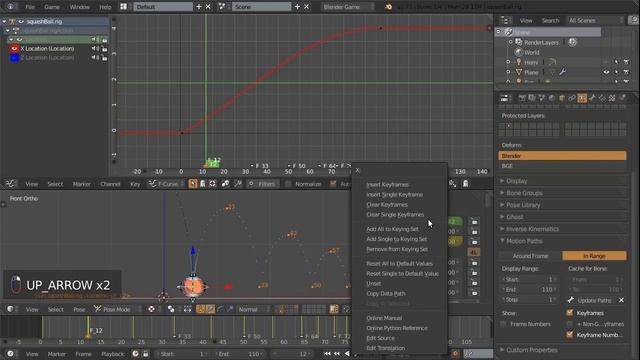Toggle only-errors icon in Graph header
The height and width of the screenshot is (360, 640).
[212, 184]
